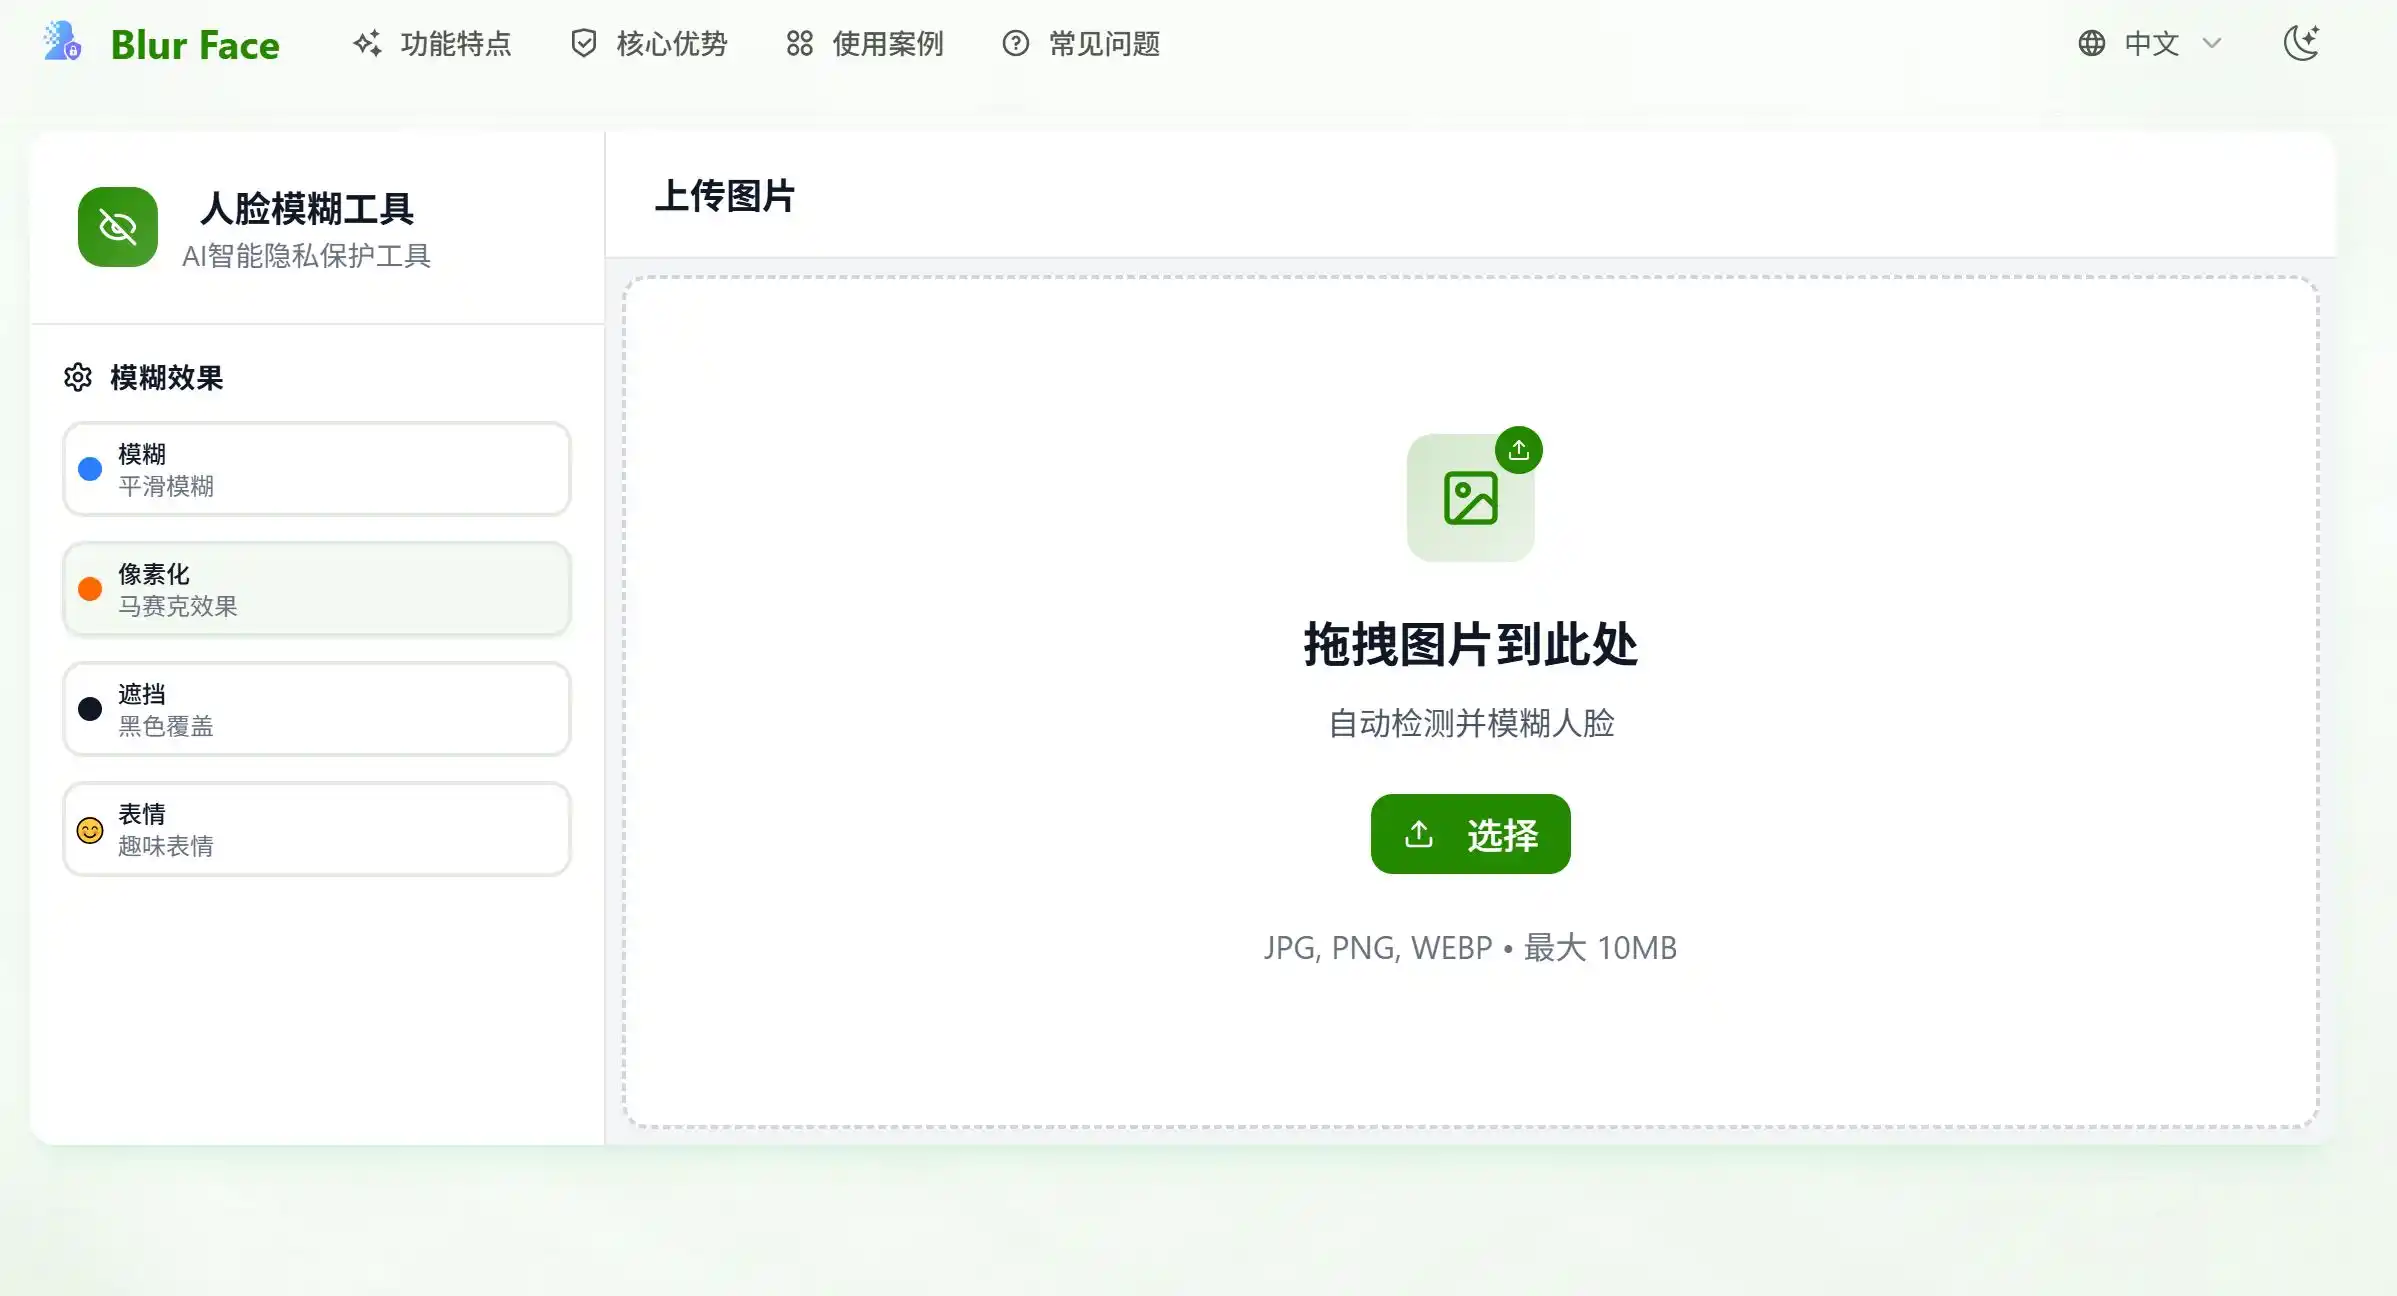Click the 自动检测并模糊人脸 description text
The image size is (2397, 1296).
tap(1471, 723)
